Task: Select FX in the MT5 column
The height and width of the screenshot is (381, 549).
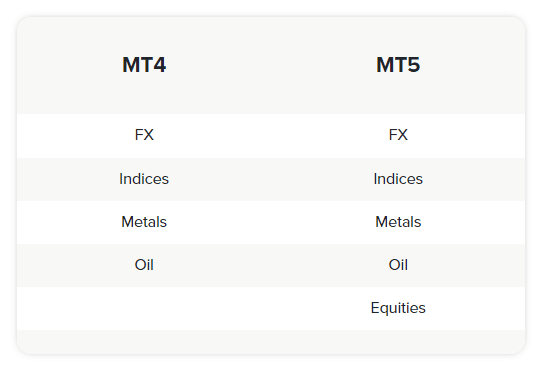Action: click(398, 135)
